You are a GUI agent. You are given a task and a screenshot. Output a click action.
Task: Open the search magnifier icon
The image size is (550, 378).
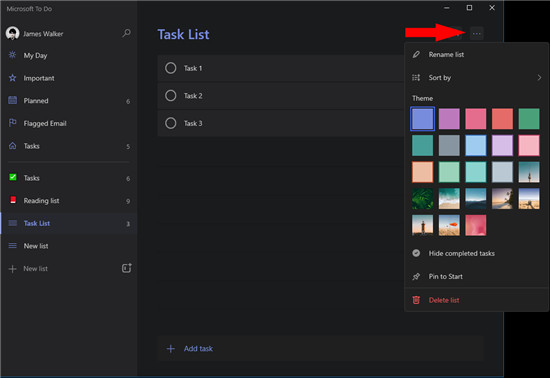[x=126, y=33]
